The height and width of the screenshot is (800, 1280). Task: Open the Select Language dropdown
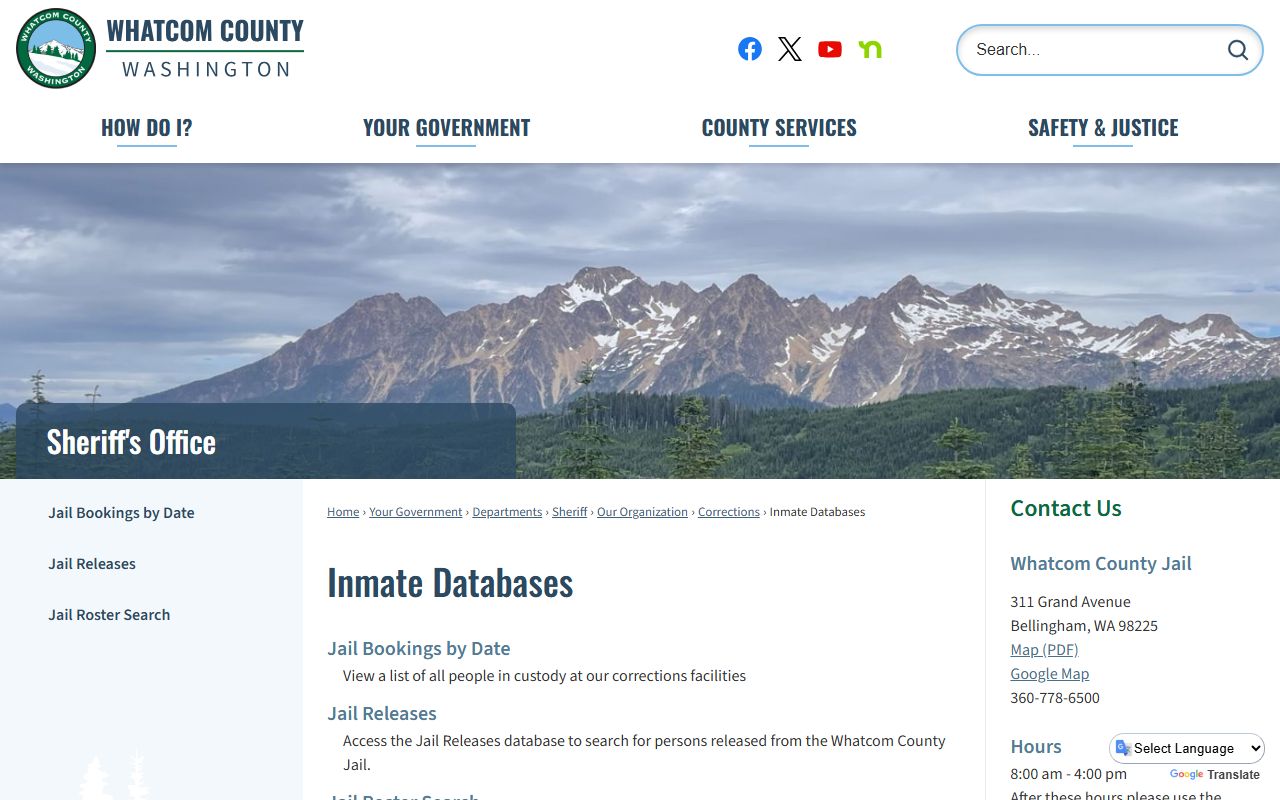[x=1187, y=748]
